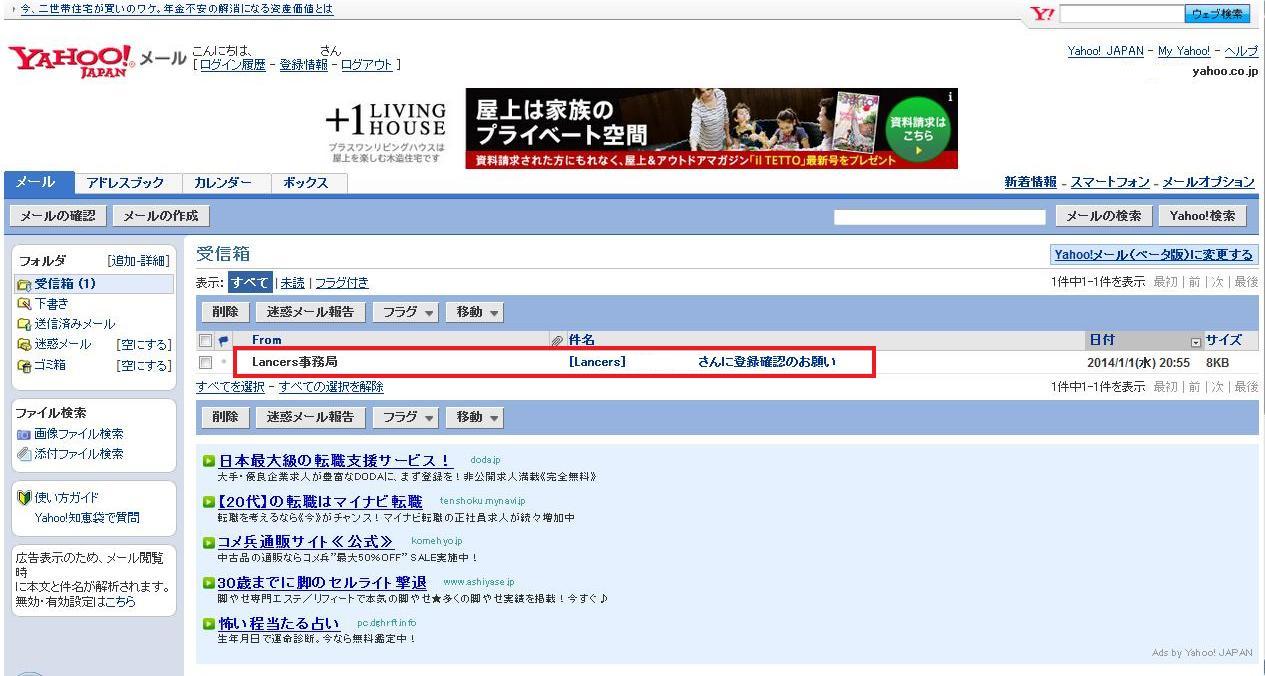Sort messages by the From column header
The image size is (1265, 676).
click(x=267, y=341)
